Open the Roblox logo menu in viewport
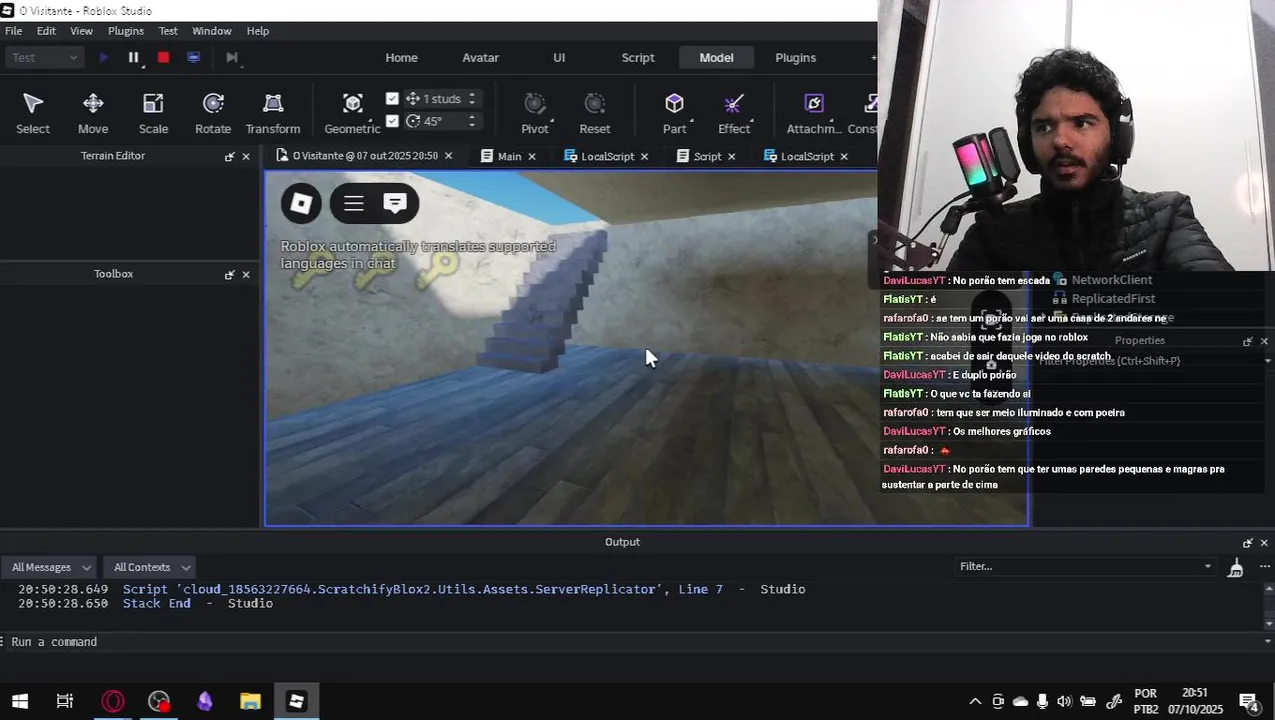The width and height of the screenshot is (1275, 720). pyautogui.click(x=301, y=203)
